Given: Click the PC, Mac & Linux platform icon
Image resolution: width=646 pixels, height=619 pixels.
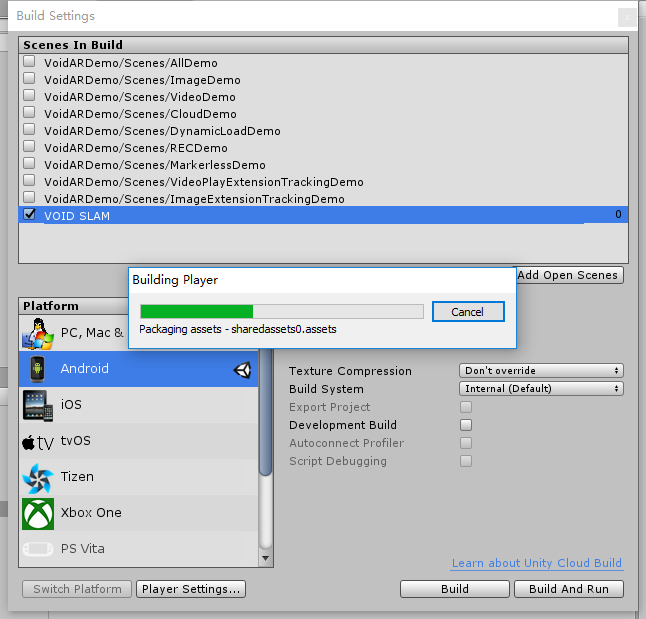Looking at the screenshot, I should (x=38, y=333).
